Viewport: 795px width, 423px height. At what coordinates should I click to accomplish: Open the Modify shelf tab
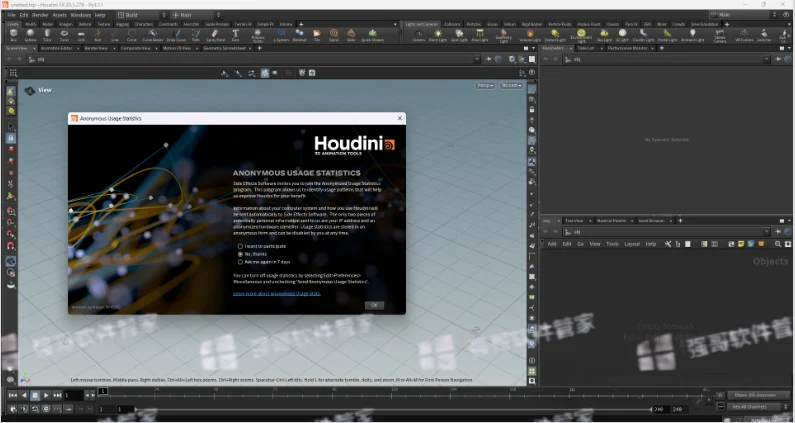[30, 24]
